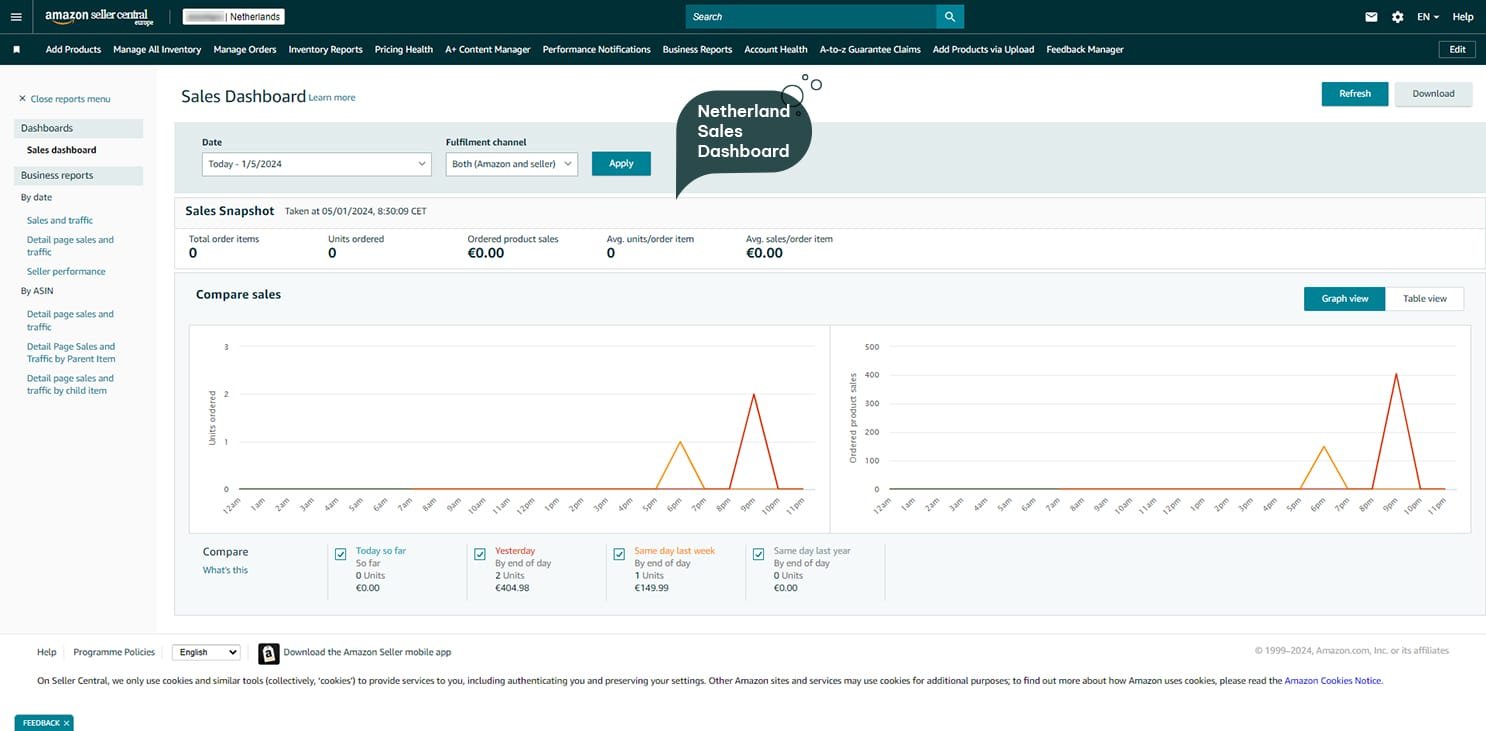The height and width of the screenshot is (731, 1486).
Task: Close the feedback tab with X
Action: click(x=66, y=723)
